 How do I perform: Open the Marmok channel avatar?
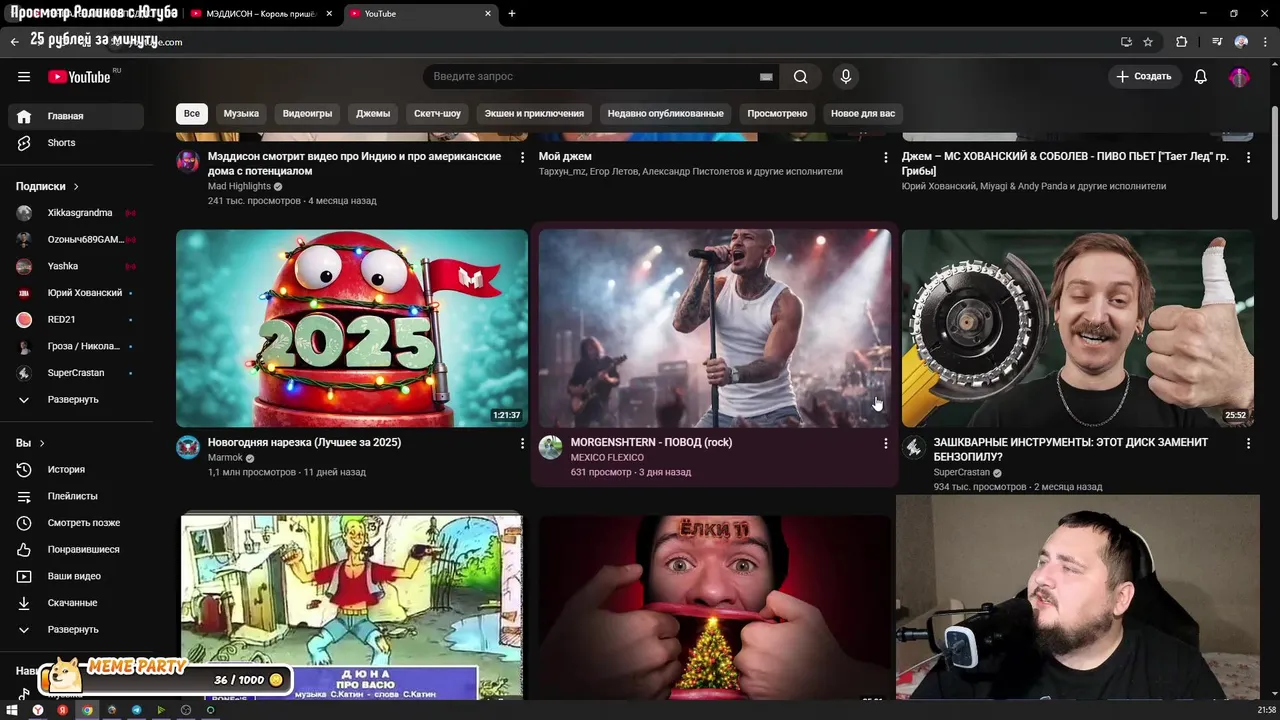point(188,447)
